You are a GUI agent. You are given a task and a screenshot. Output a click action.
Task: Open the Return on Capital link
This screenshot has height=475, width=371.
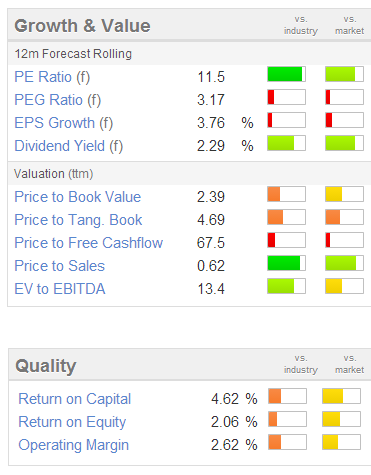tap(75, 399)
